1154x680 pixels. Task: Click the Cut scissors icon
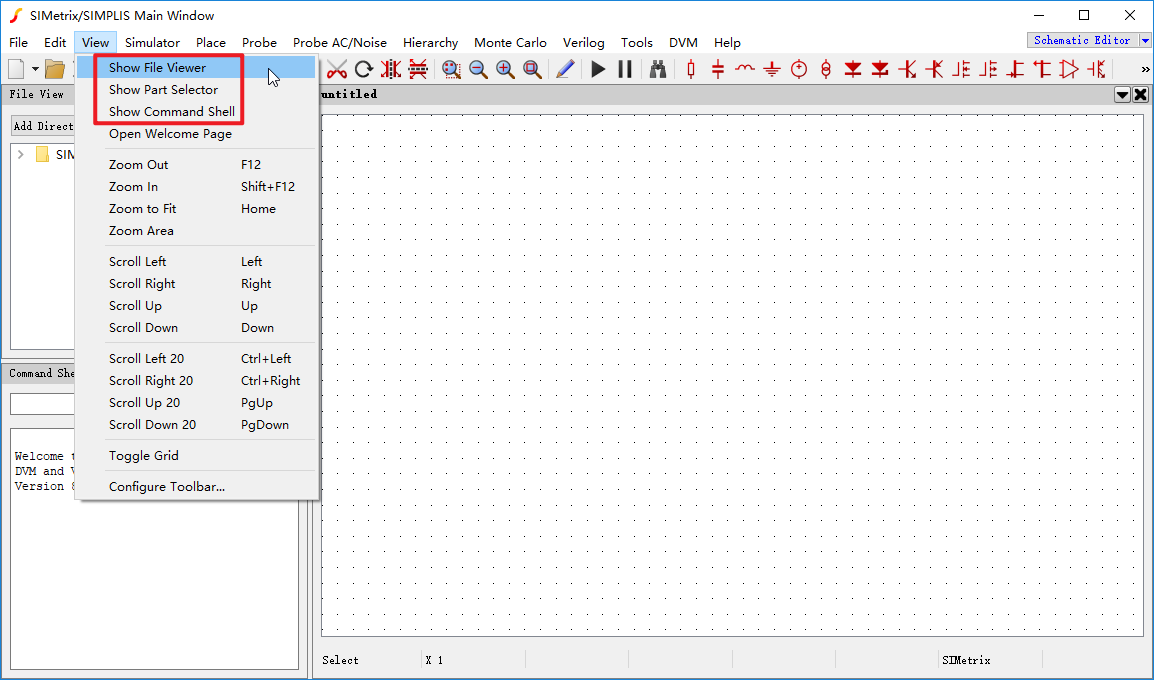point(337,69)
